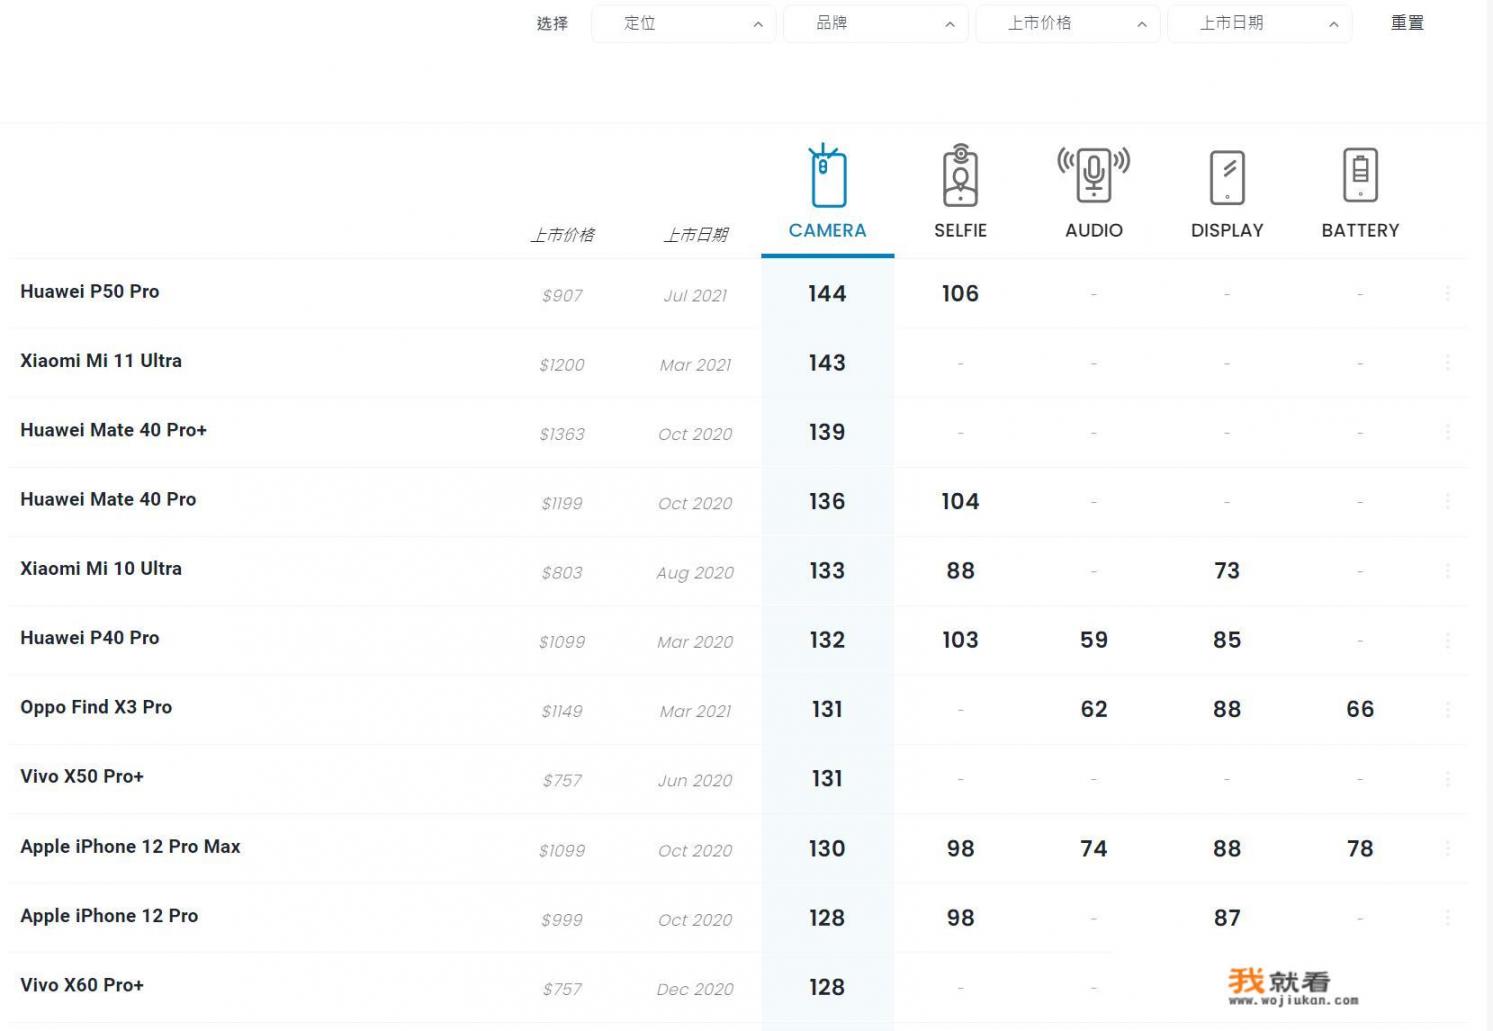Image resolution: width=1493 pixels, height=1031 pixels.
Task: Select the AUDIO tab label
Action: 1094,230
